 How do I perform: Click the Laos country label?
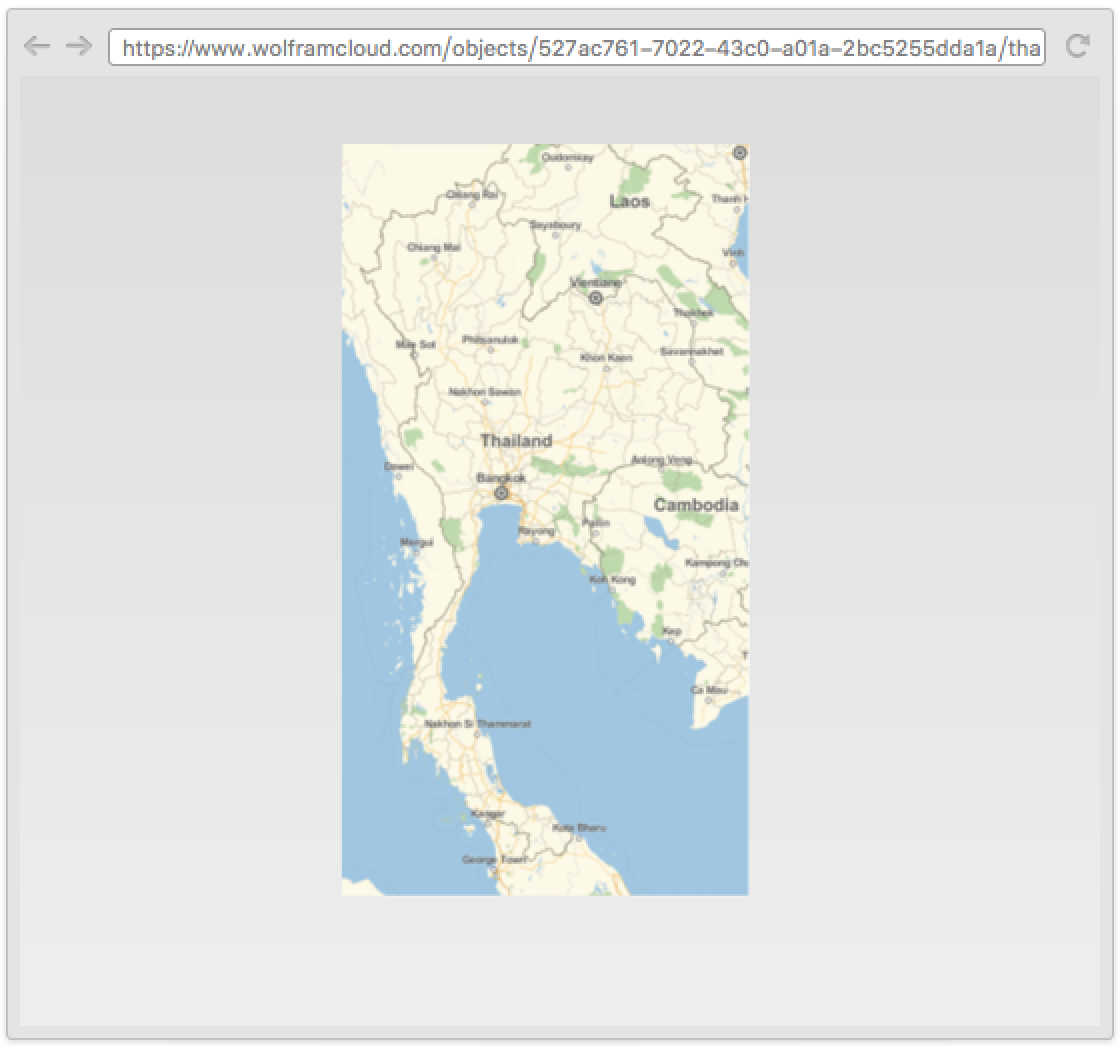[630, 201]
